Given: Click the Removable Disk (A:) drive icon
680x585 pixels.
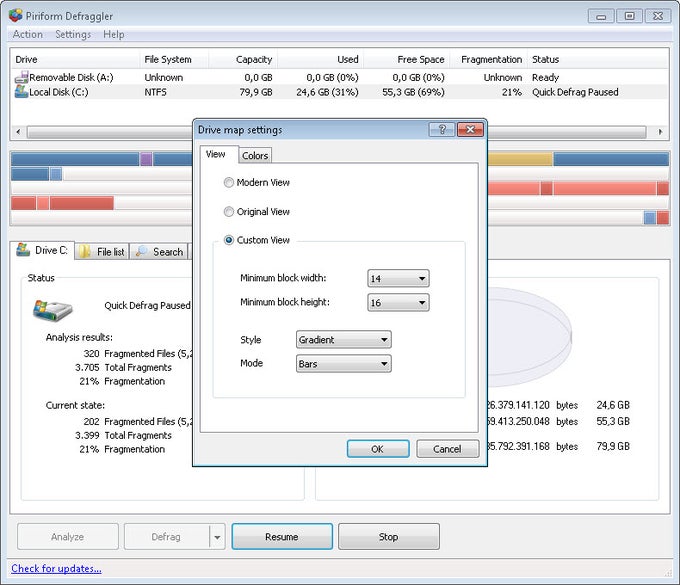Looking at the screenshot, I should coord(21,77).
